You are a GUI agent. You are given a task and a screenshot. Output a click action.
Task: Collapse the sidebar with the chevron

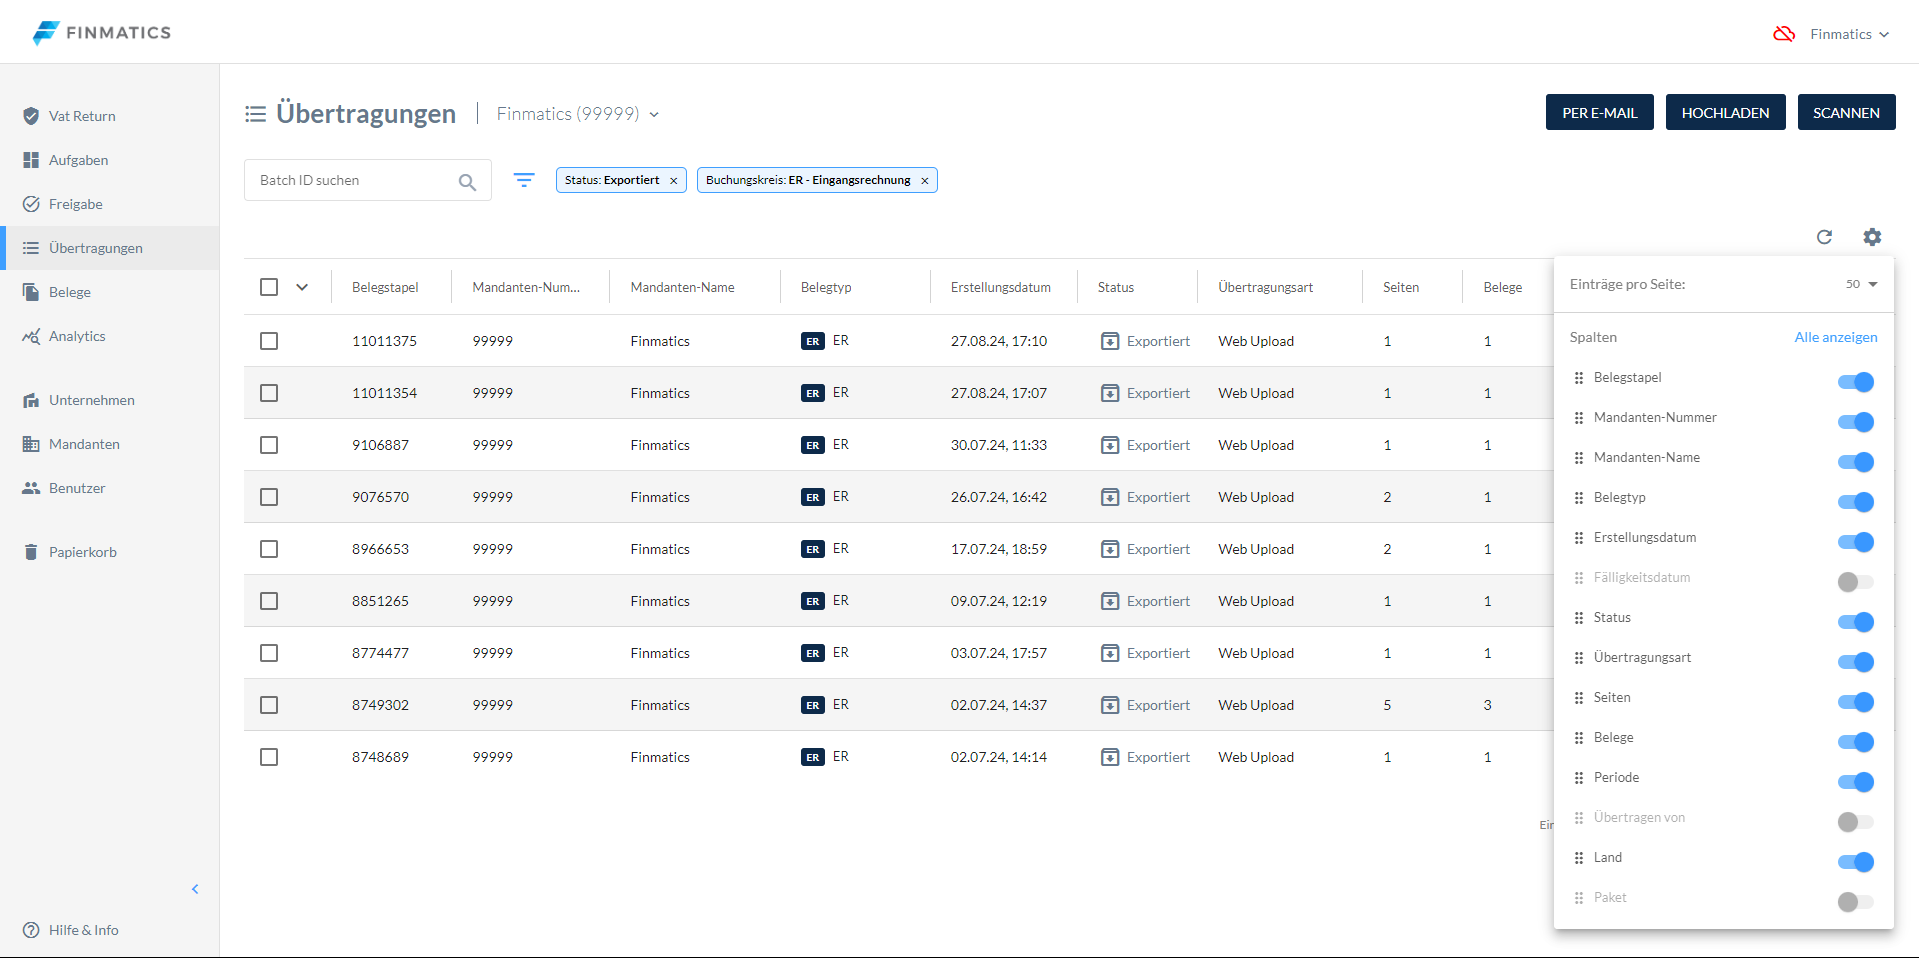coord(195,889)
